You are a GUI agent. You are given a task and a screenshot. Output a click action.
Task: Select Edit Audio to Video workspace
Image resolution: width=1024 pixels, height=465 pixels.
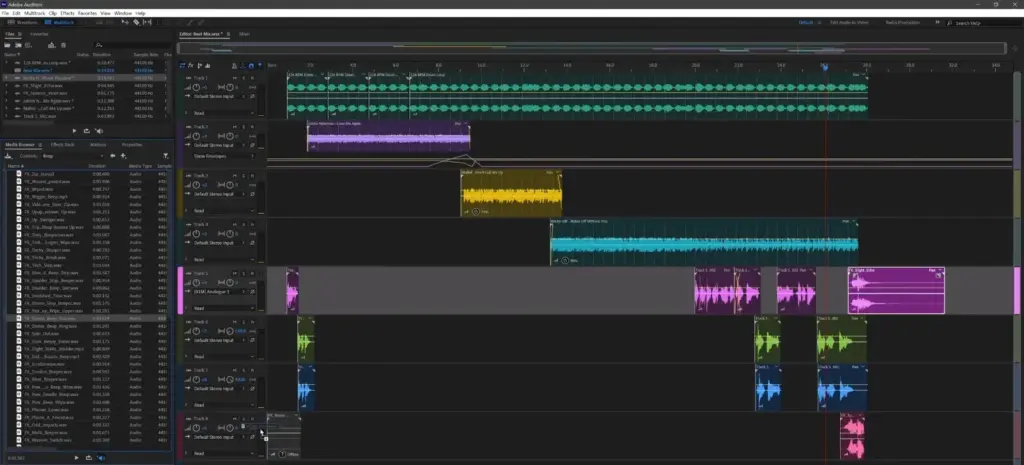pyautogui.click(x=850, y=22)
